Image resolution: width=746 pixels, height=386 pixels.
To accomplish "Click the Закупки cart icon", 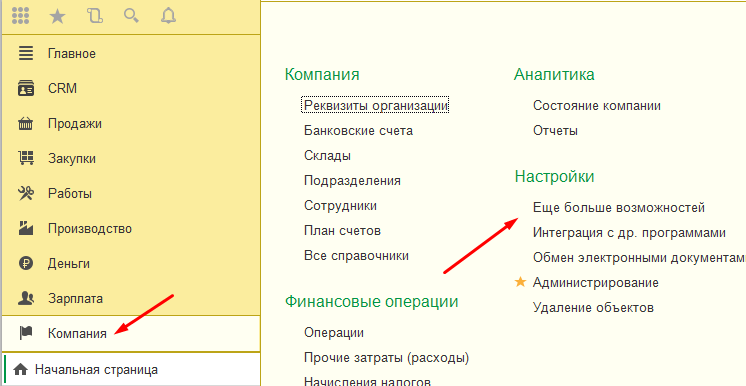I will pyautogui.click(x=26, y=158).
